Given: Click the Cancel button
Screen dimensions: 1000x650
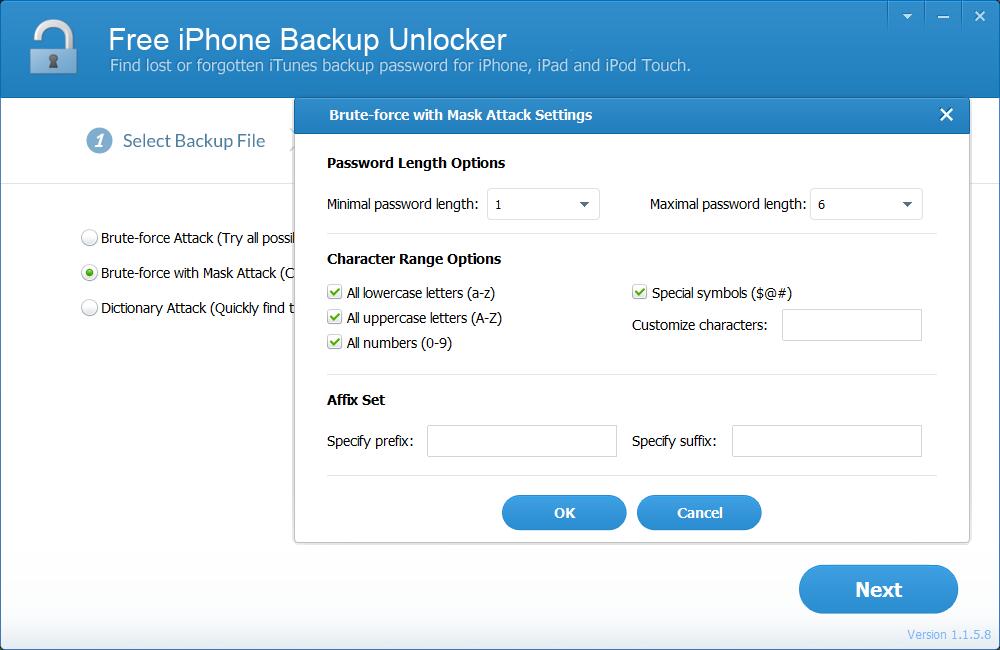Looking at the screenshot, I should [x=699, y=513].
